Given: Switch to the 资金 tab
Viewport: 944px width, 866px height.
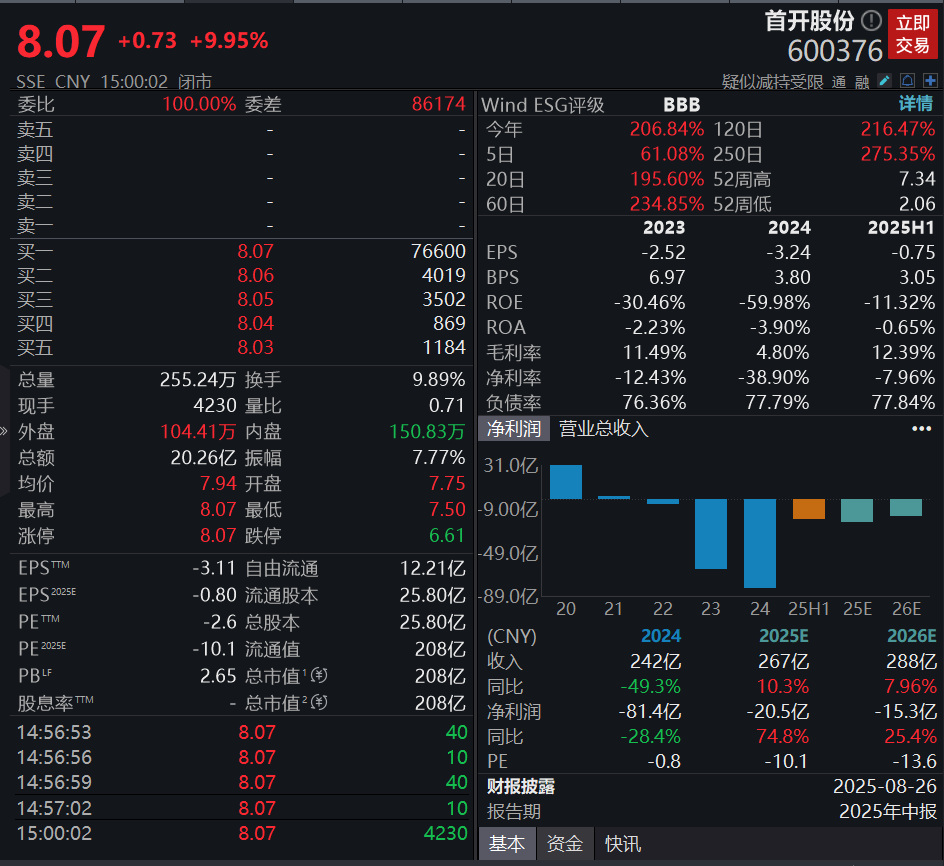Looking at the screenshot, I should [x=564, y=843].
